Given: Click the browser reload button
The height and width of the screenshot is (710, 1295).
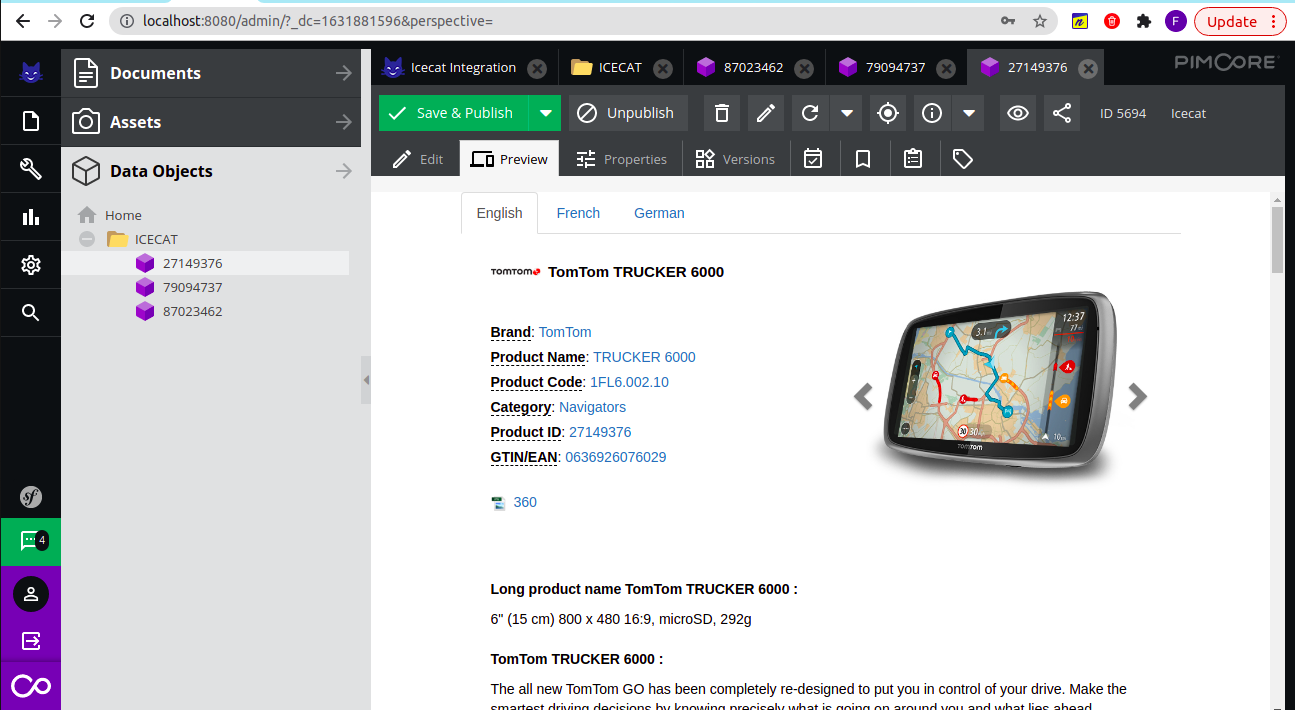Looking at the screenshot, I should [87, 21].
